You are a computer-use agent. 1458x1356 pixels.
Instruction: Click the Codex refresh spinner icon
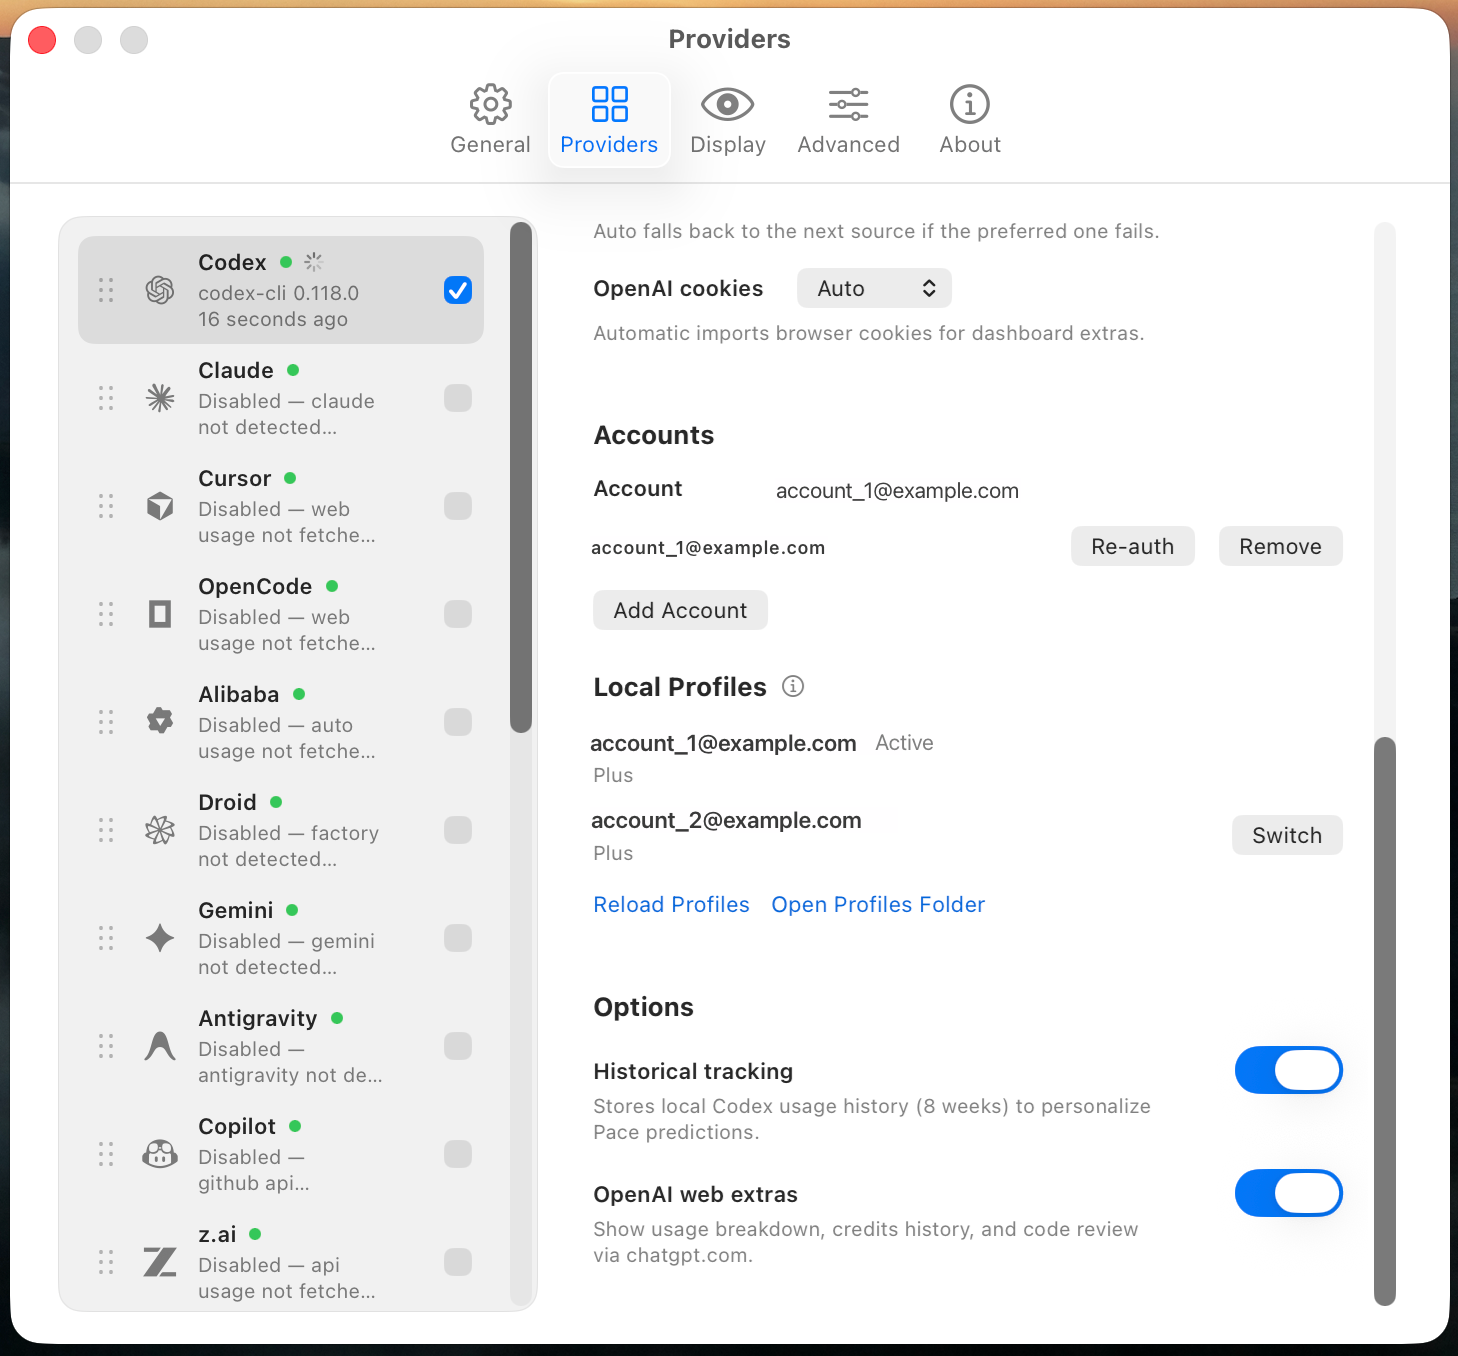[314, 262]
